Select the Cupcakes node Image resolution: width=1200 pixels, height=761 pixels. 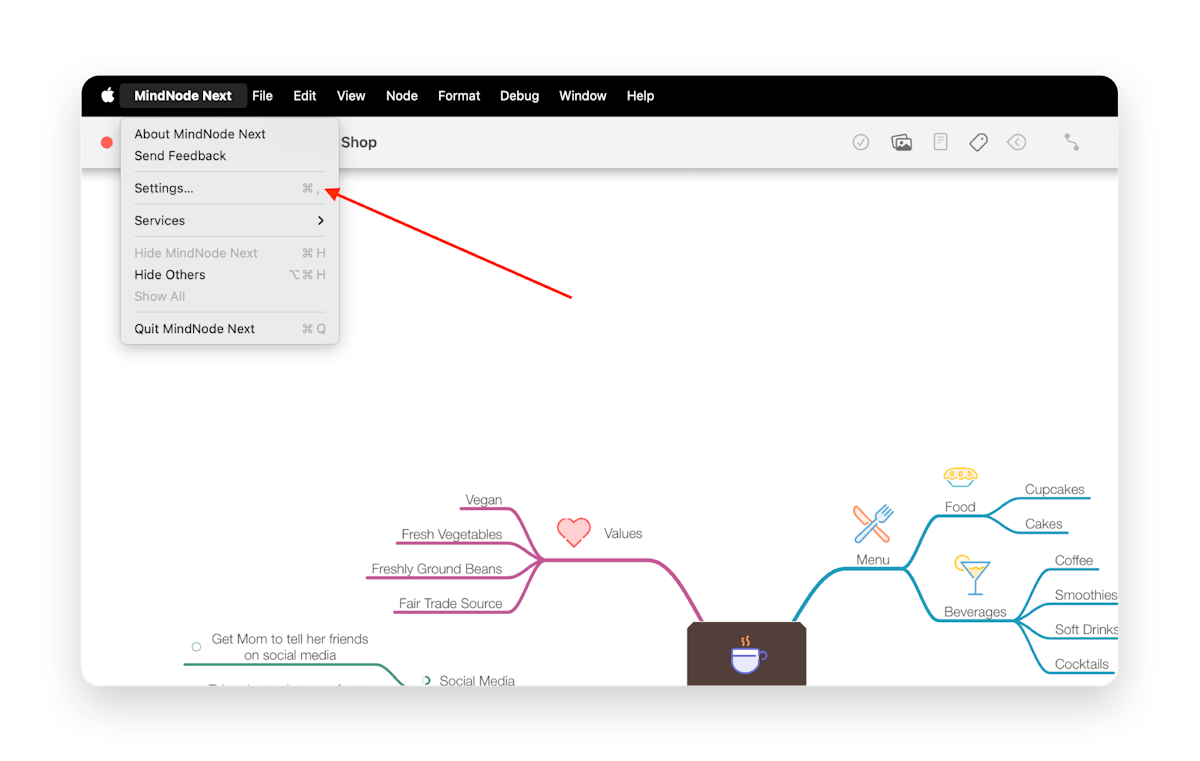click(x=1055, y=489)
